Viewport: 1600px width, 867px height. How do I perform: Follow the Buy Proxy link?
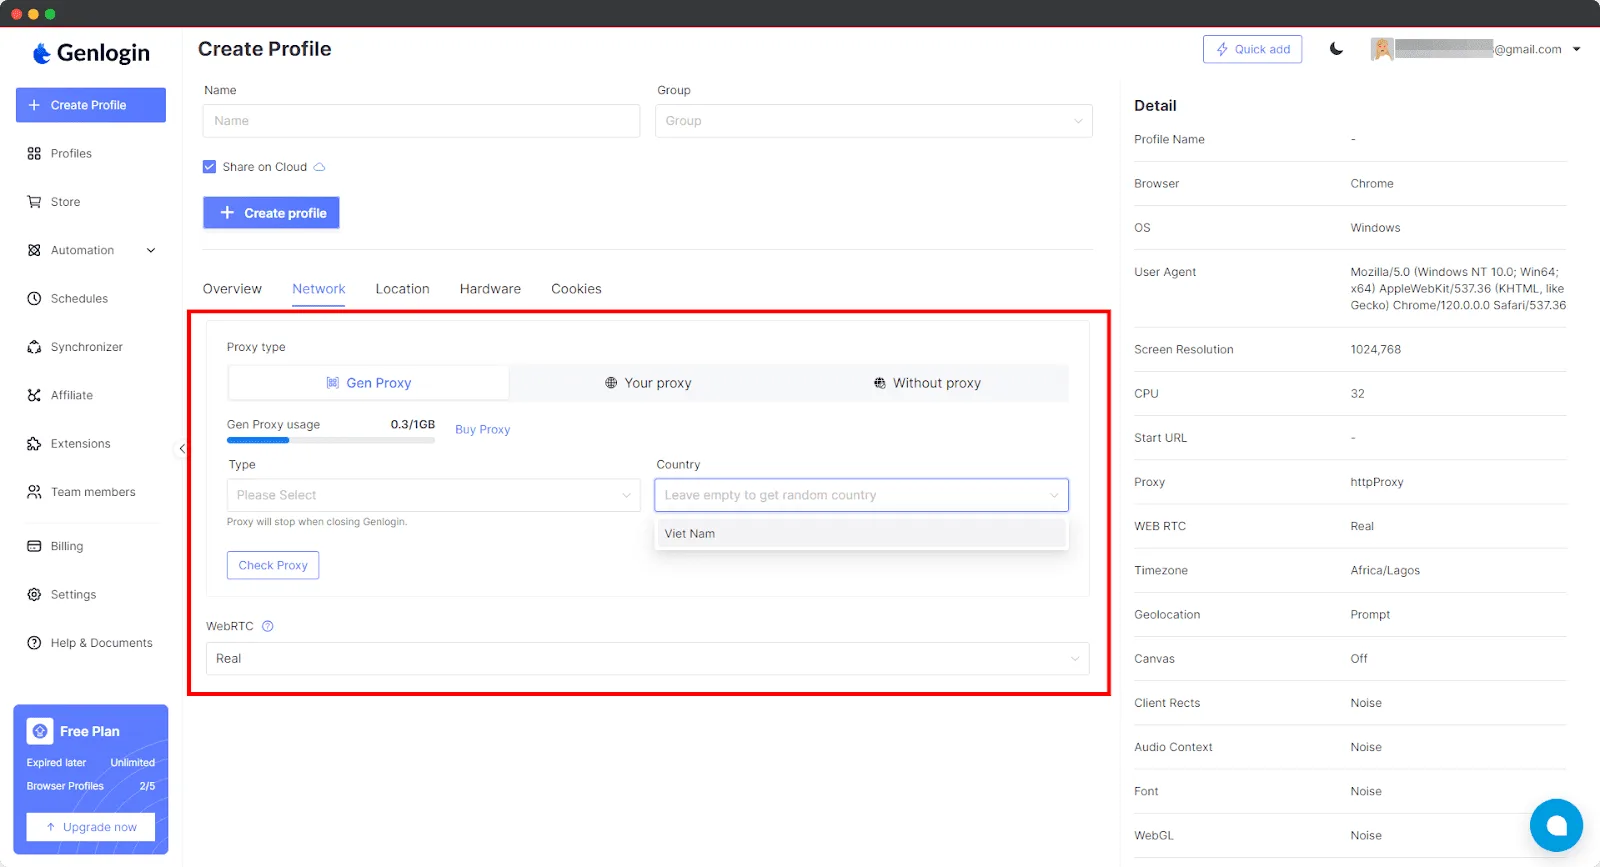tap(482, 430)
